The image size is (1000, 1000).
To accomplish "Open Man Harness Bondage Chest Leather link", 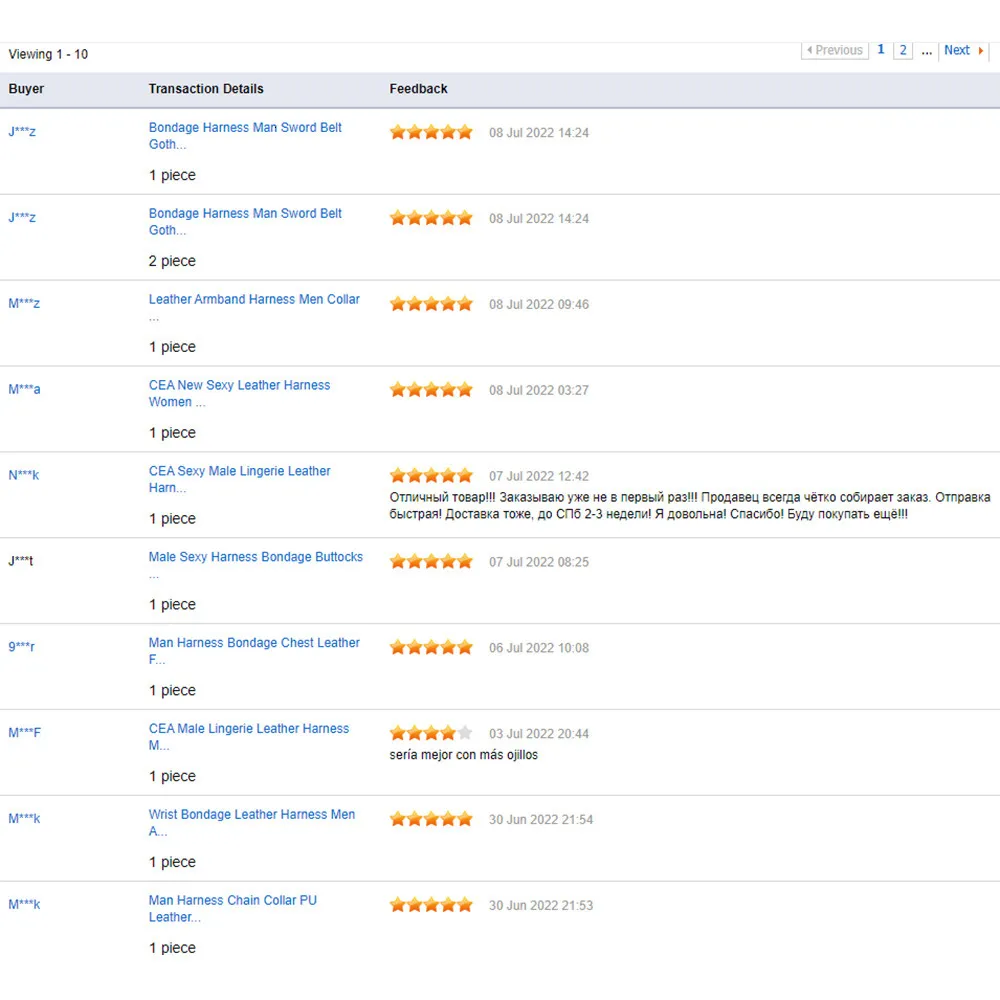I will pyautogui.click(x=254, y=643).
